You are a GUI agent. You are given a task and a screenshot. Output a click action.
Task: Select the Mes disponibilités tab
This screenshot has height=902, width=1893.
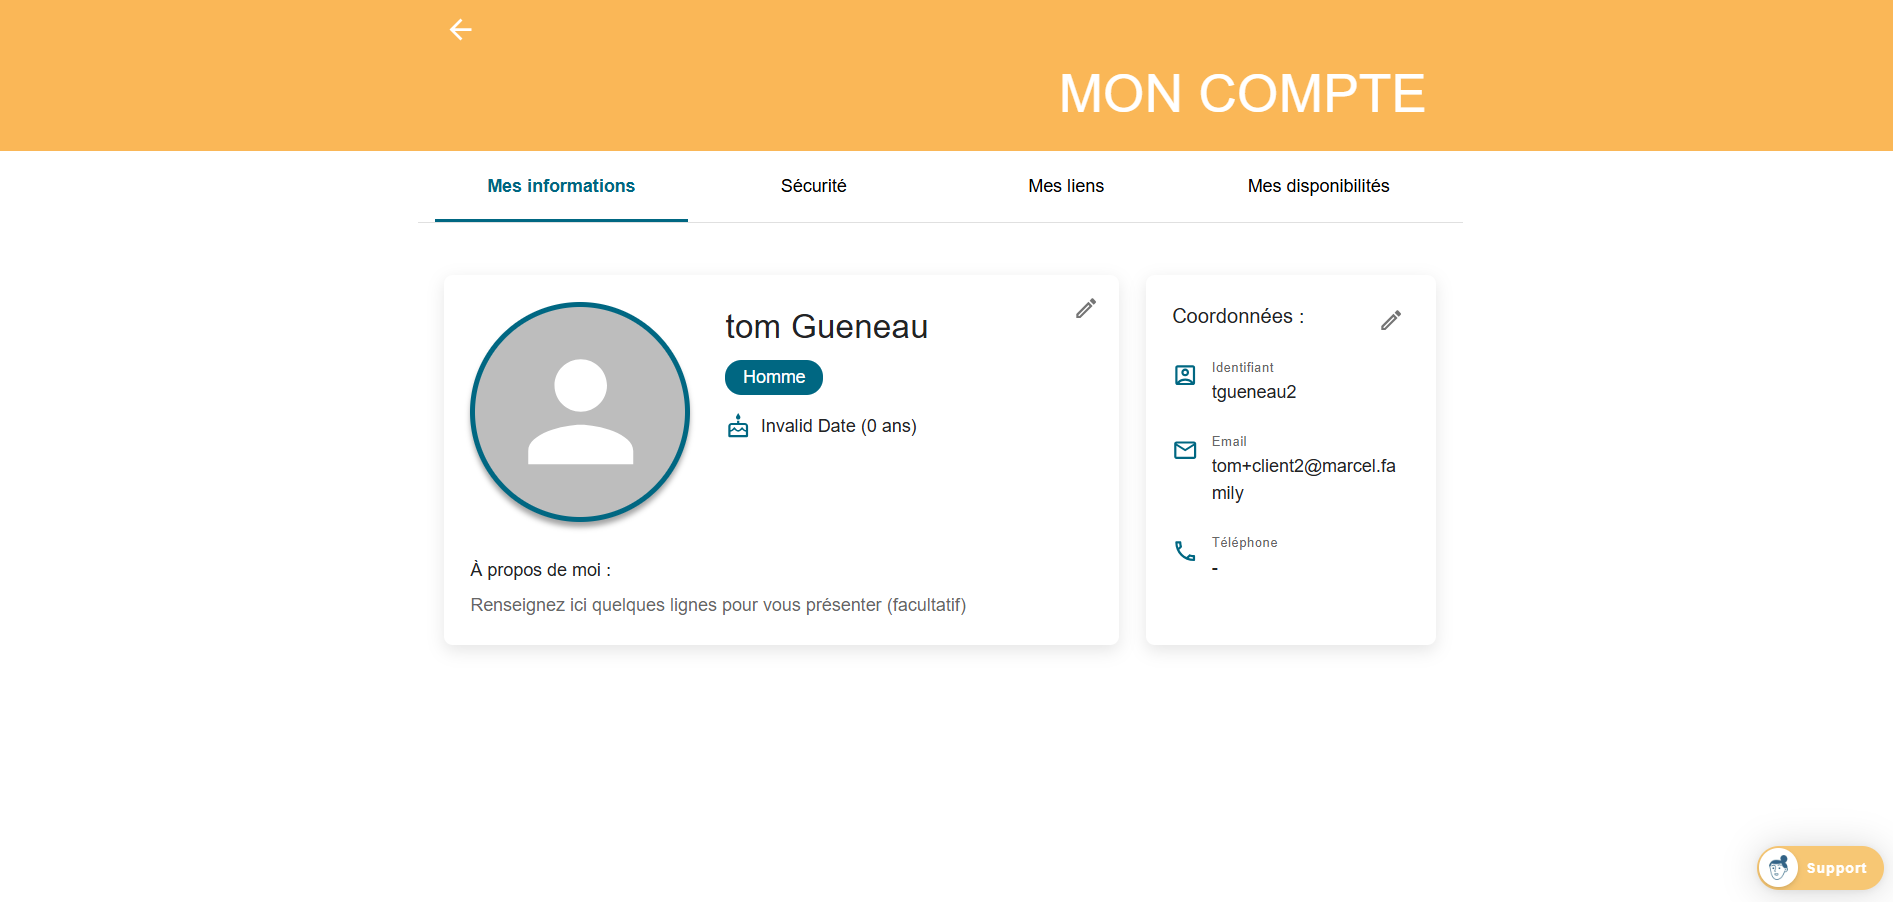(x=1318, y=186)
